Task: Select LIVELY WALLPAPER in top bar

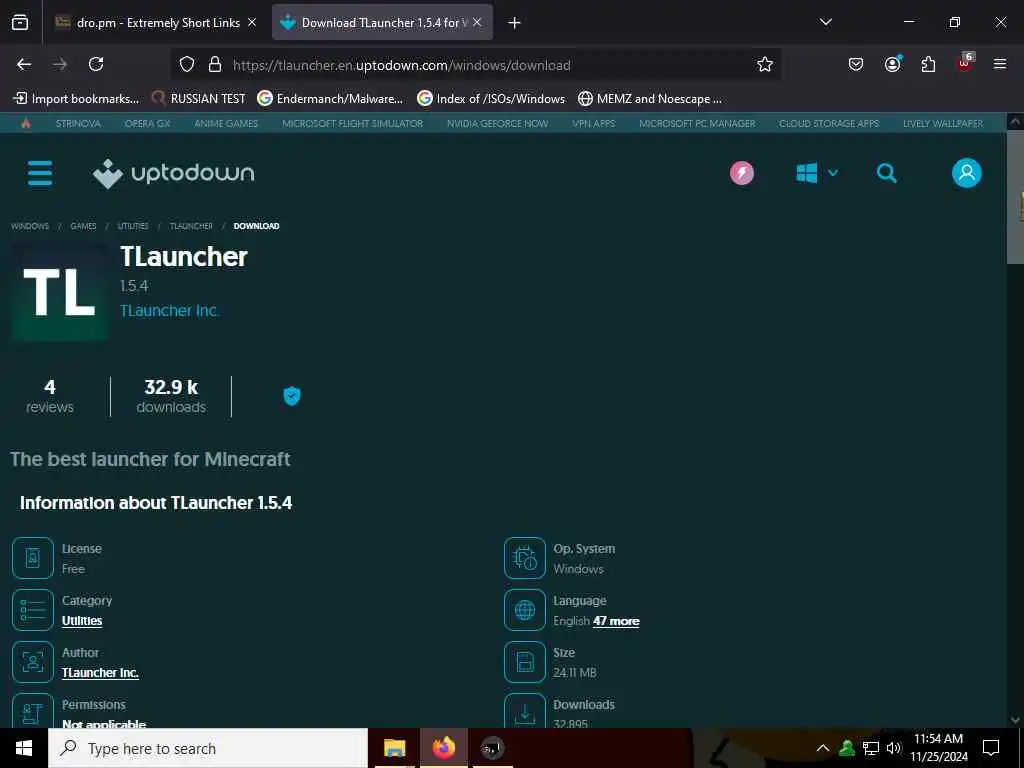Action: [943, 123]
